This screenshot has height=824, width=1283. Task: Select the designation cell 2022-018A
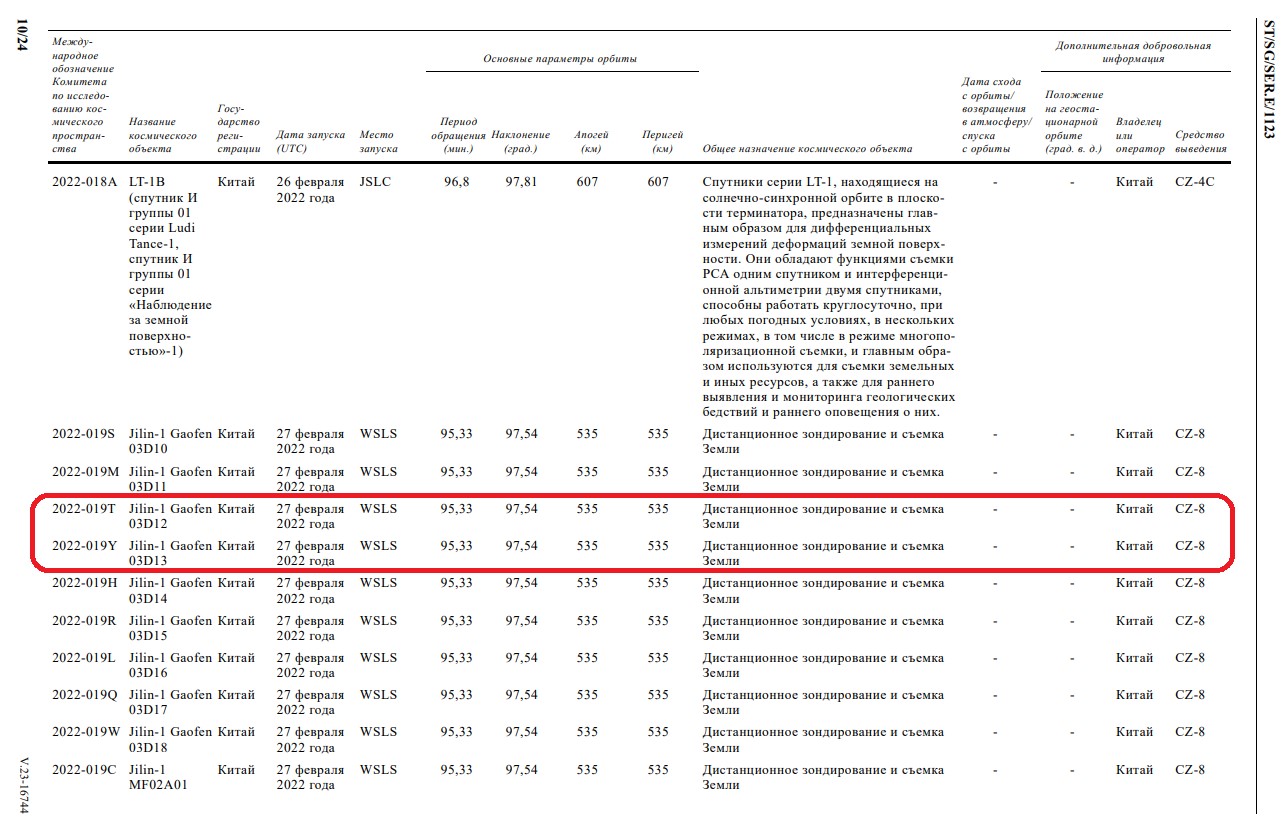point(84,182)
